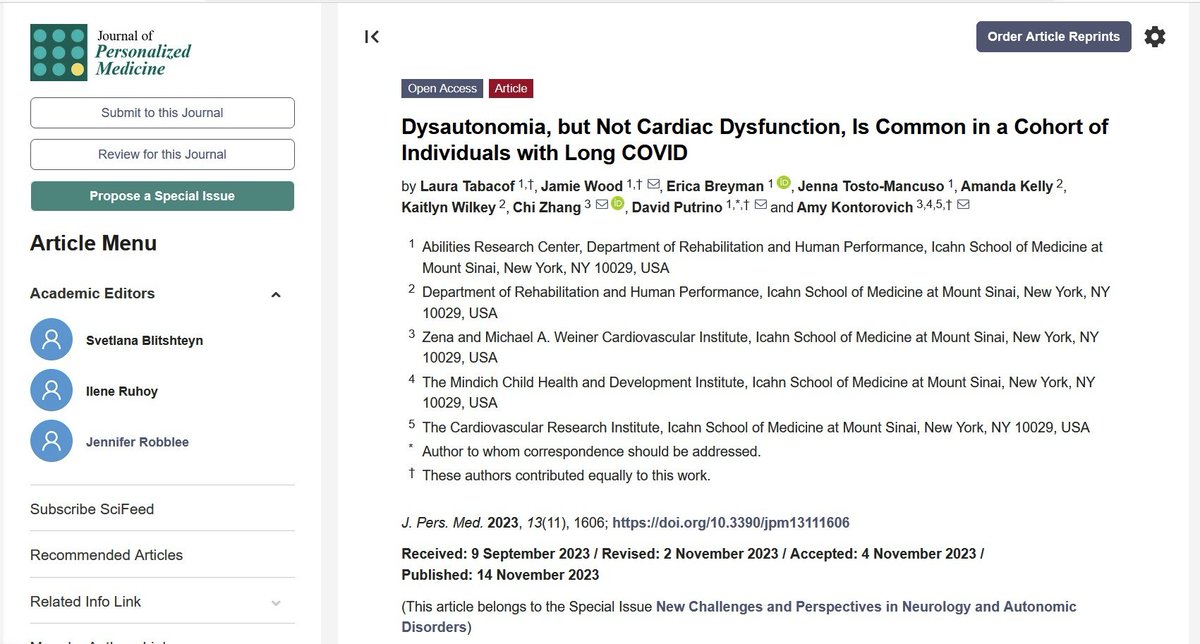
Task: Collapse the Academic Editors section chevron
Action: pyautogui.click(x=276, y=294)
